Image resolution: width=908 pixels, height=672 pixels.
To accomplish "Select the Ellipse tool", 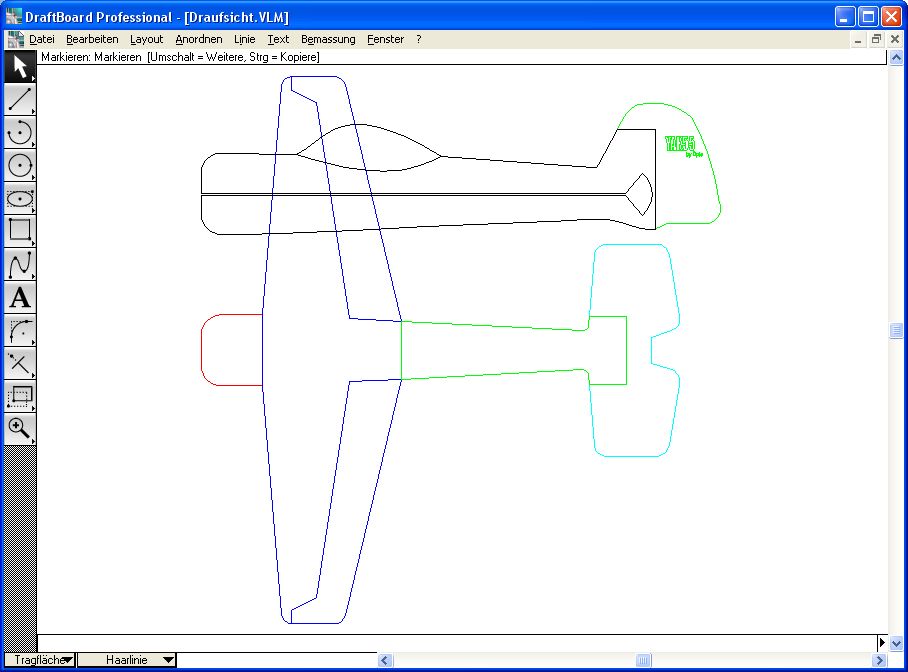I will (20, 199).
